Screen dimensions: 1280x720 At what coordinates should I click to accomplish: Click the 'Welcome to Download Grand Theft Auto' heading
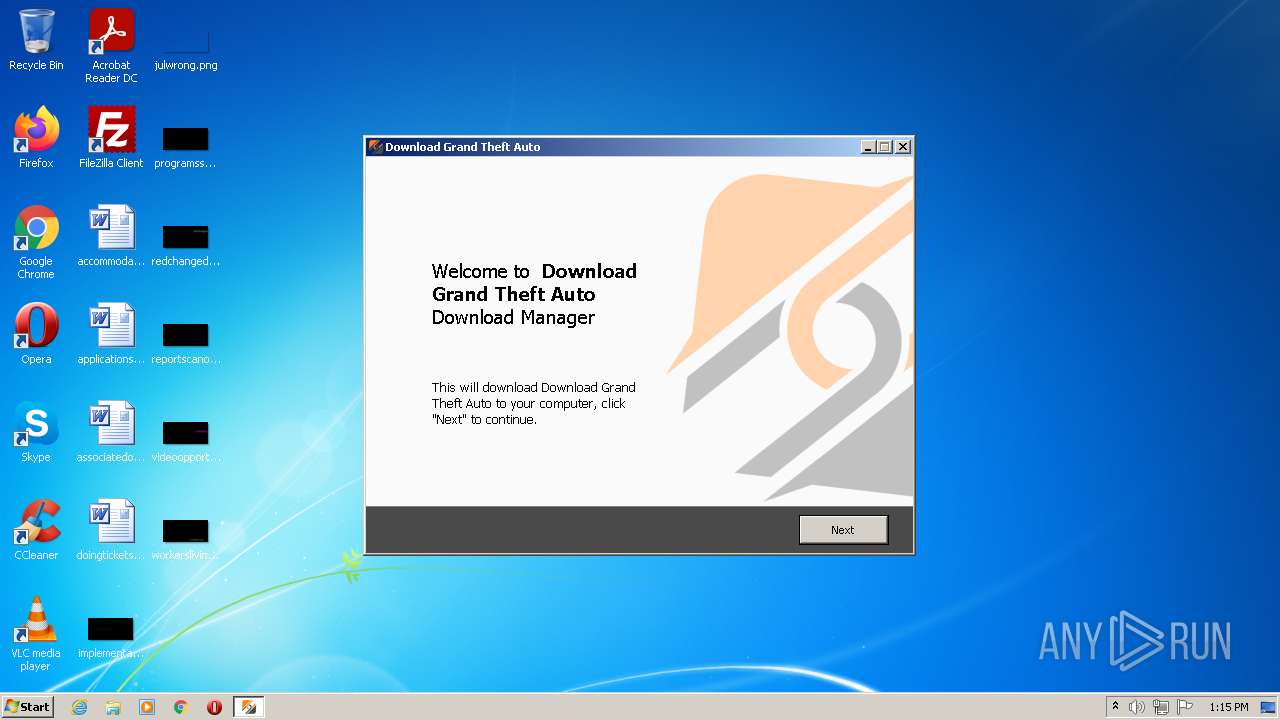(x=534, y=294)
